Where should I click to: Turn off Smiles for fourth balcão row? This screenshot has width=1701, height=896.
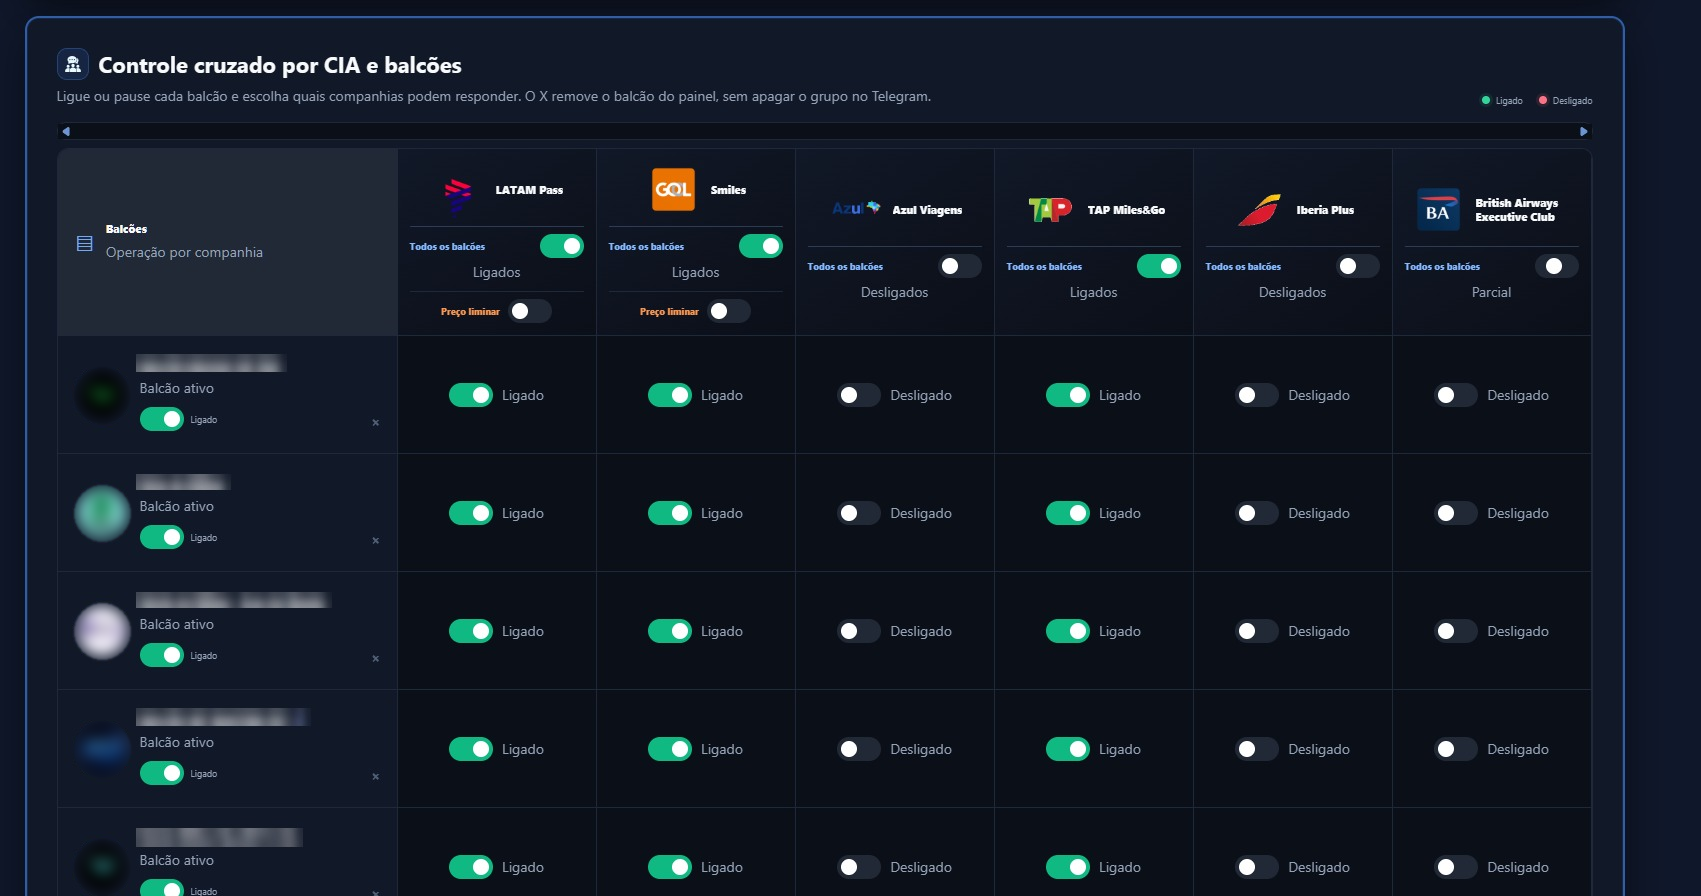click(670, 749)
